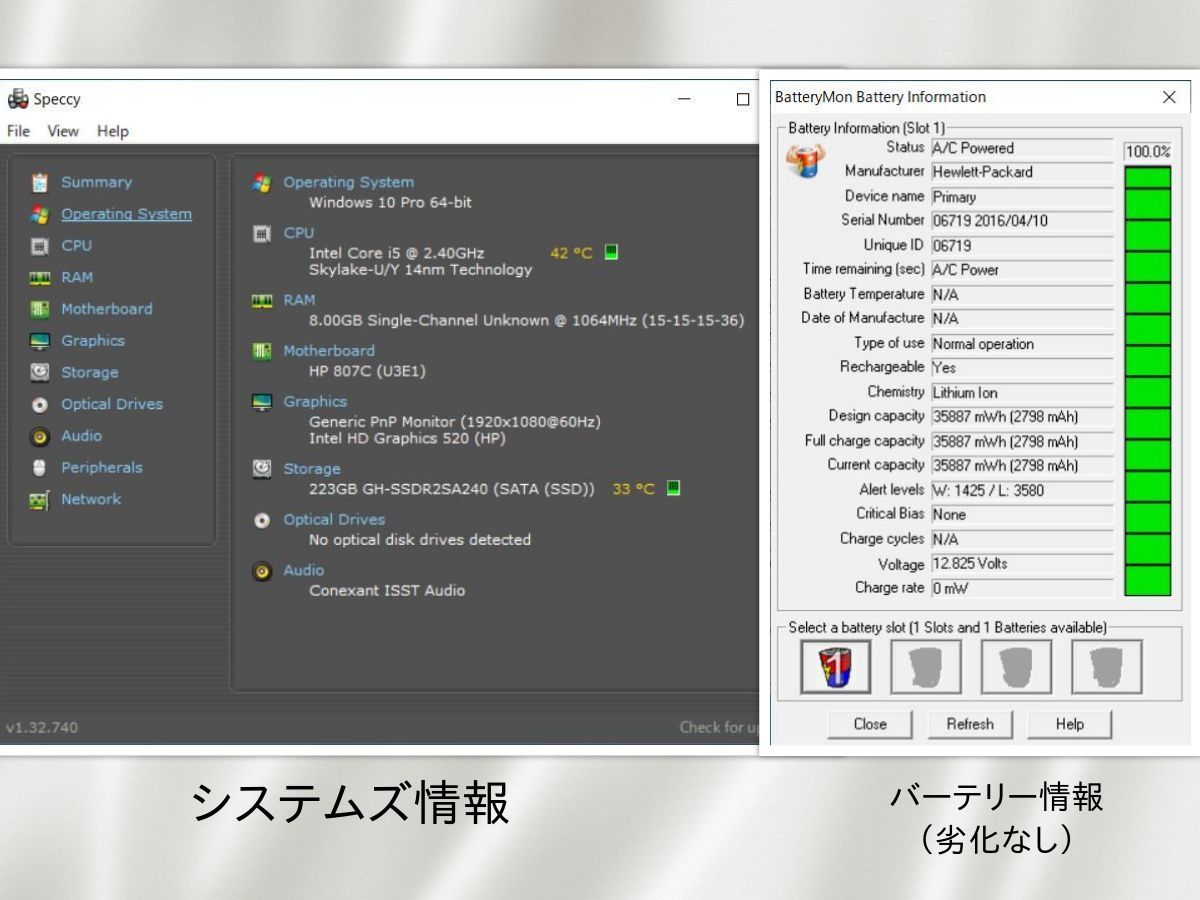This screenshot has height=900, width=1200.
Task: Open the View menu in Speccy
Action: click(63, 131)
